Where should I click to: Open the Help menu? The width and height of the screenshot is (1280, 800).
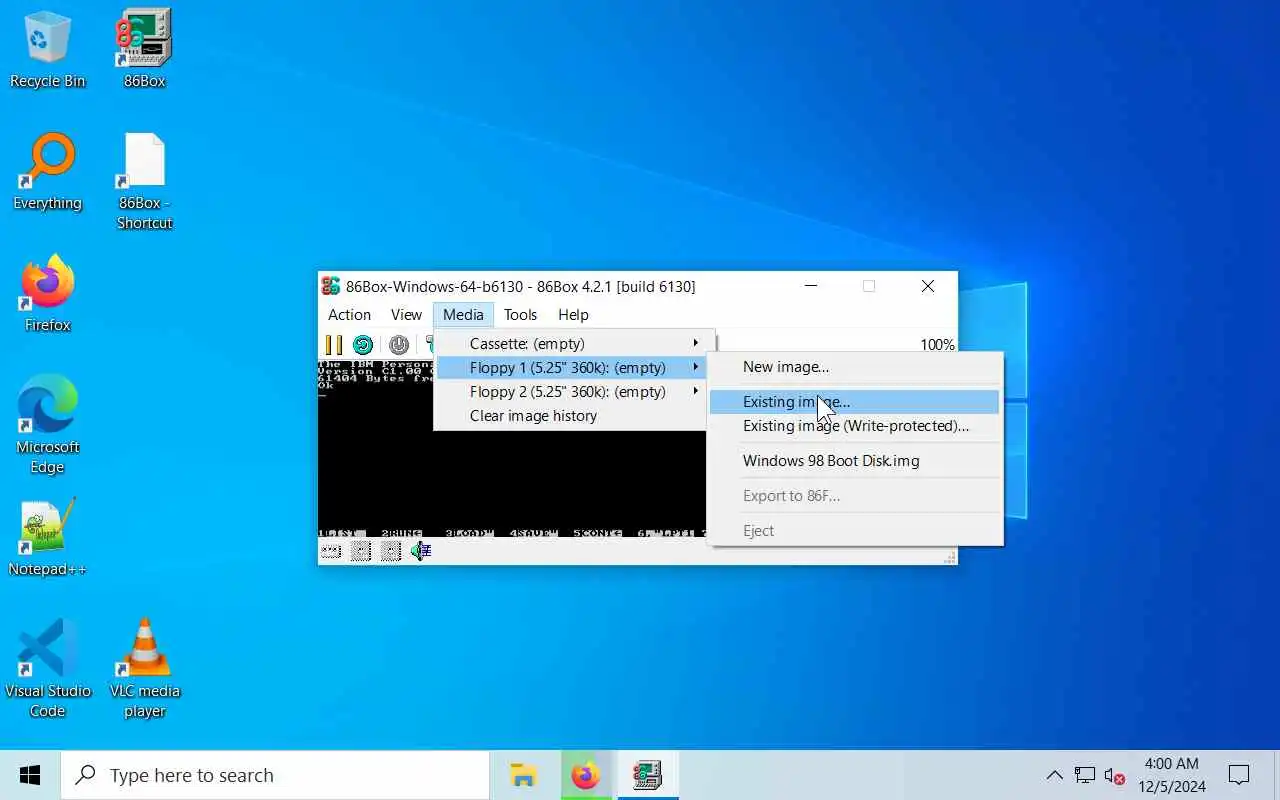coord(573,315)
